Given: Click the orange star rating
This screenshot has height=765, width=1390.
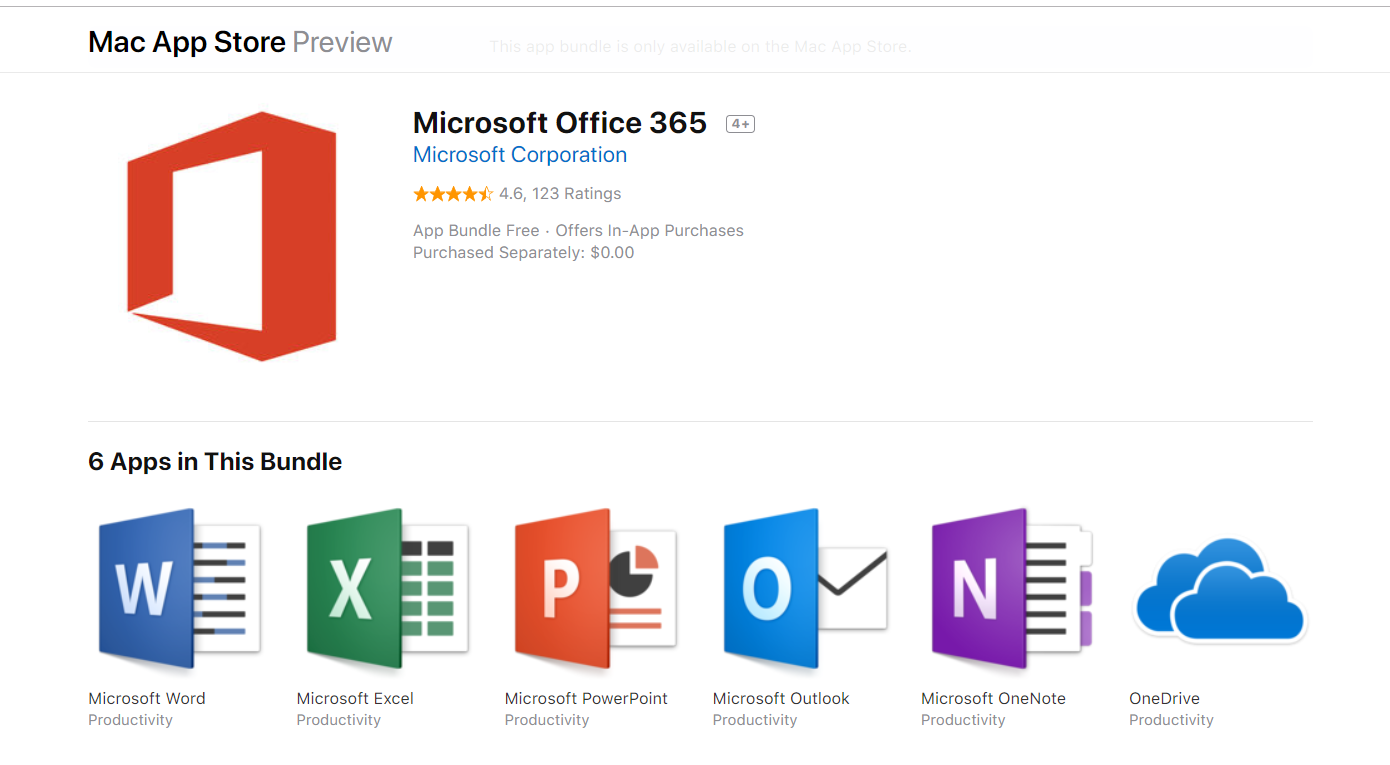Looking at the screenshot, I should tap(453, 194).
